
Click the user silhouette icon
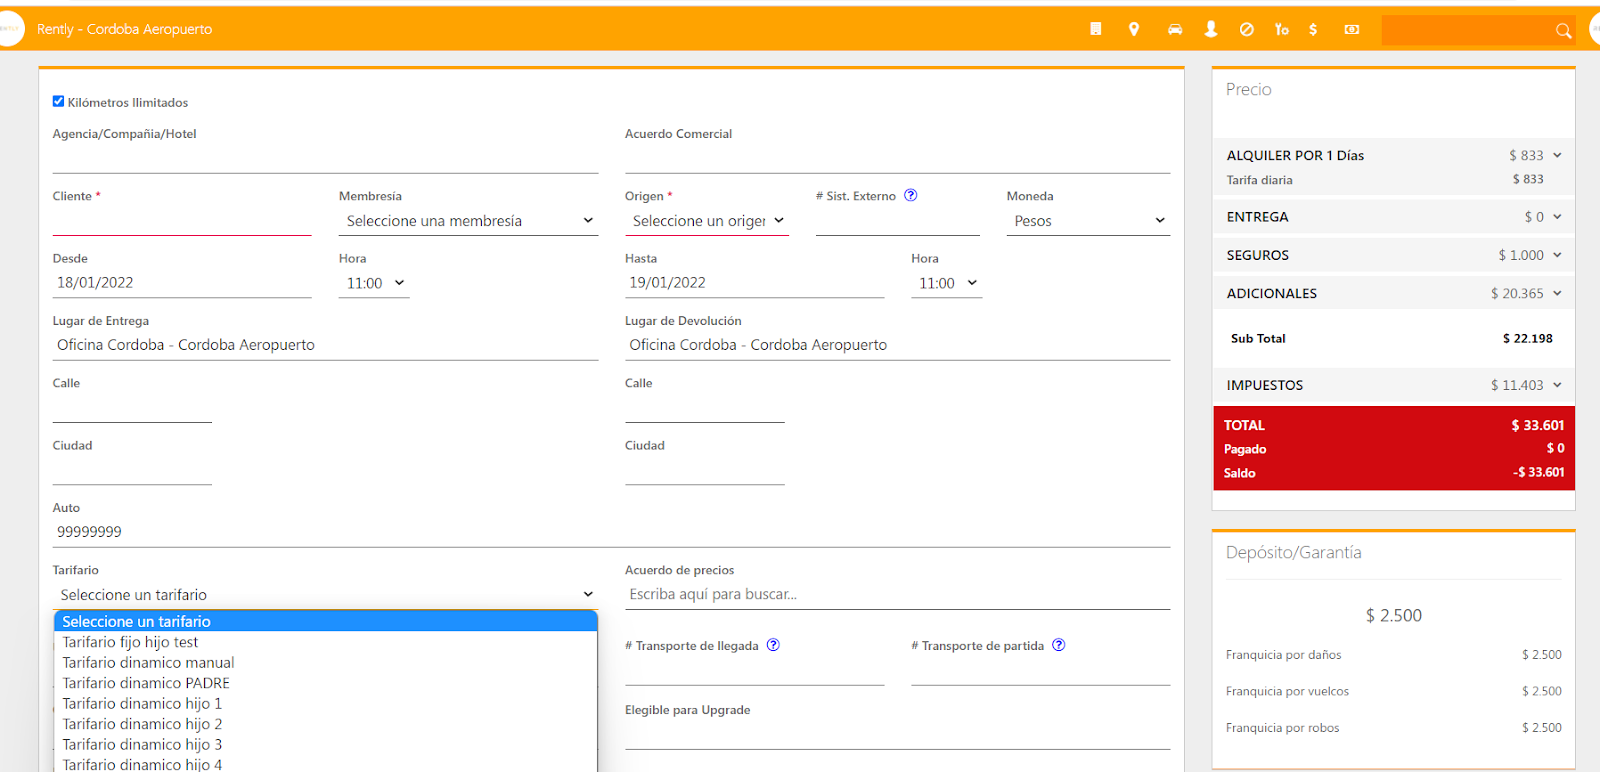(1211, 29)
